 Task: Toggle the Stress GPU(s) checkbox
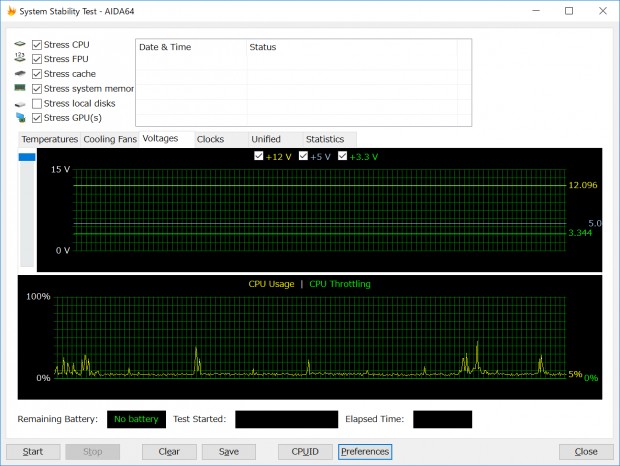click(37, 118)
